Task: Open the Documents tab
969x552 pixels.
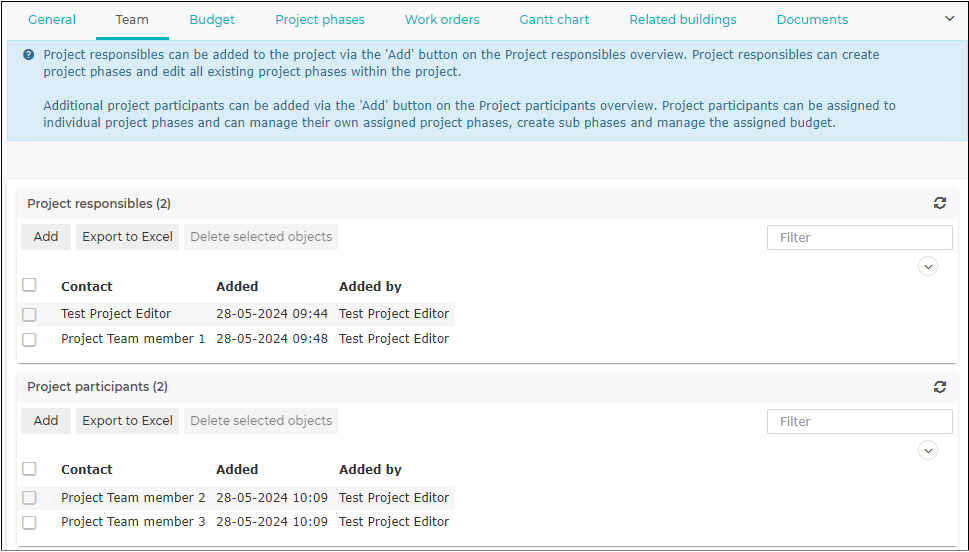Action: [x=812, y=20]
